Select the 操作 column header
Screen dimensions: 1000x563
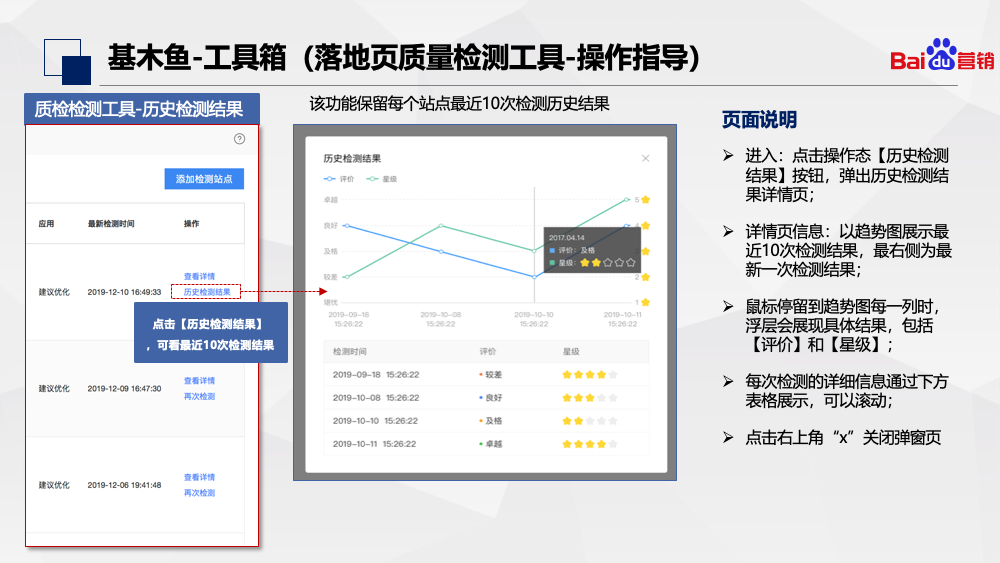pyautogui.click(x=191, y=224)
